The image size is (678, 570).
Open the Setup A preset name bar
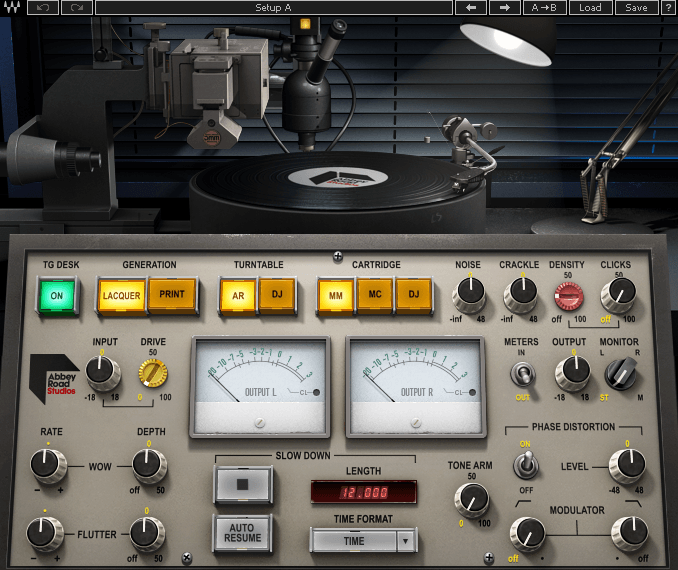point(274,8)
